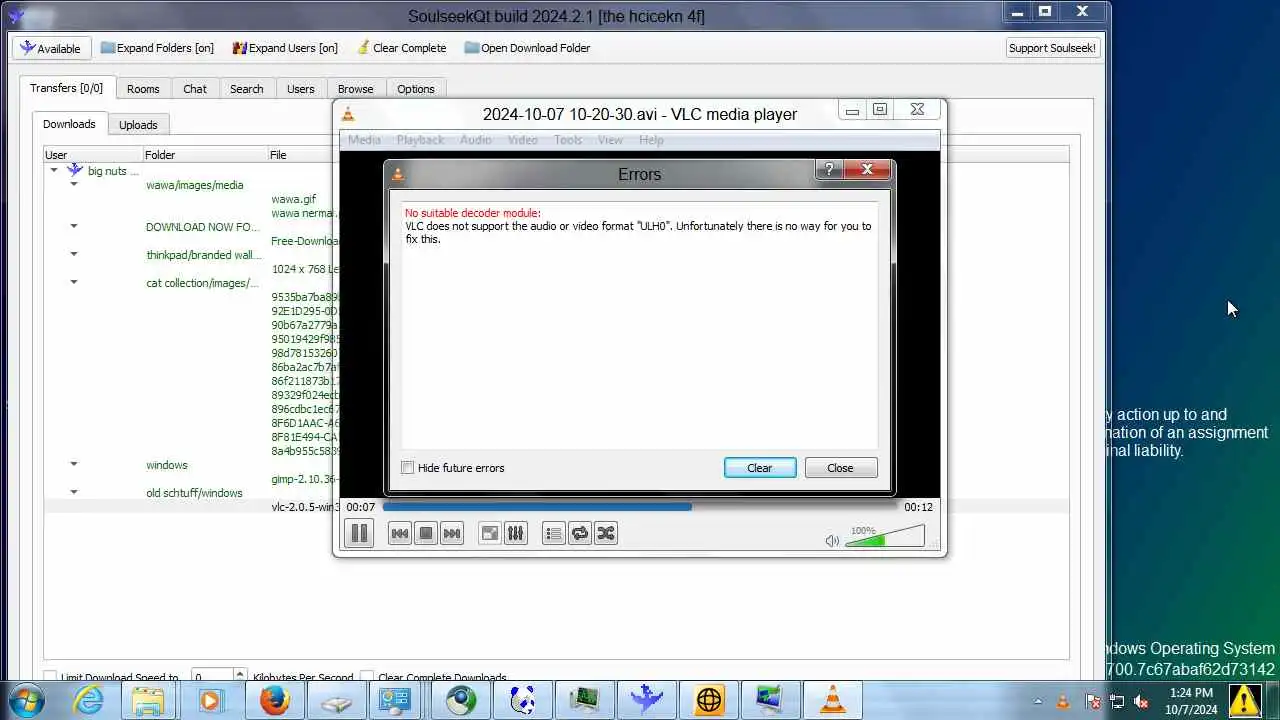The image size is (1280, 720).
Task: Open the Windows Media Player taskbar icon
Action: click(210, 700)
